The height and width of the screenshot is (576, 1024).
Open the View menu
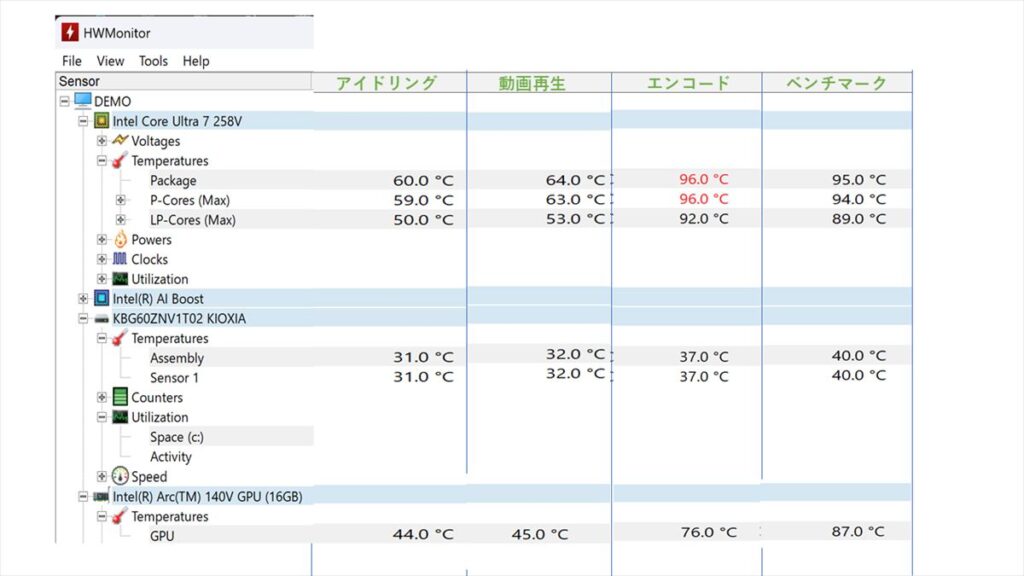110,61
